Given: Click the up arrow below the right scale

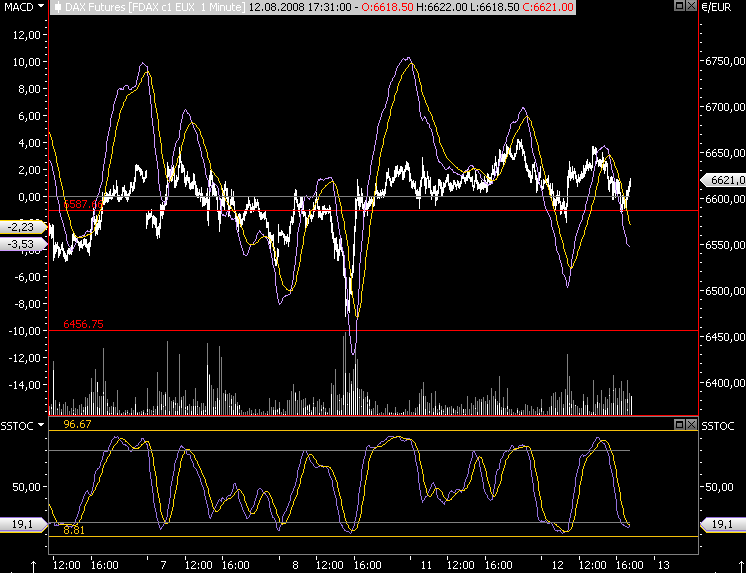Looking at the screenshot, I should pyautogui.click(x=740, y=567).
